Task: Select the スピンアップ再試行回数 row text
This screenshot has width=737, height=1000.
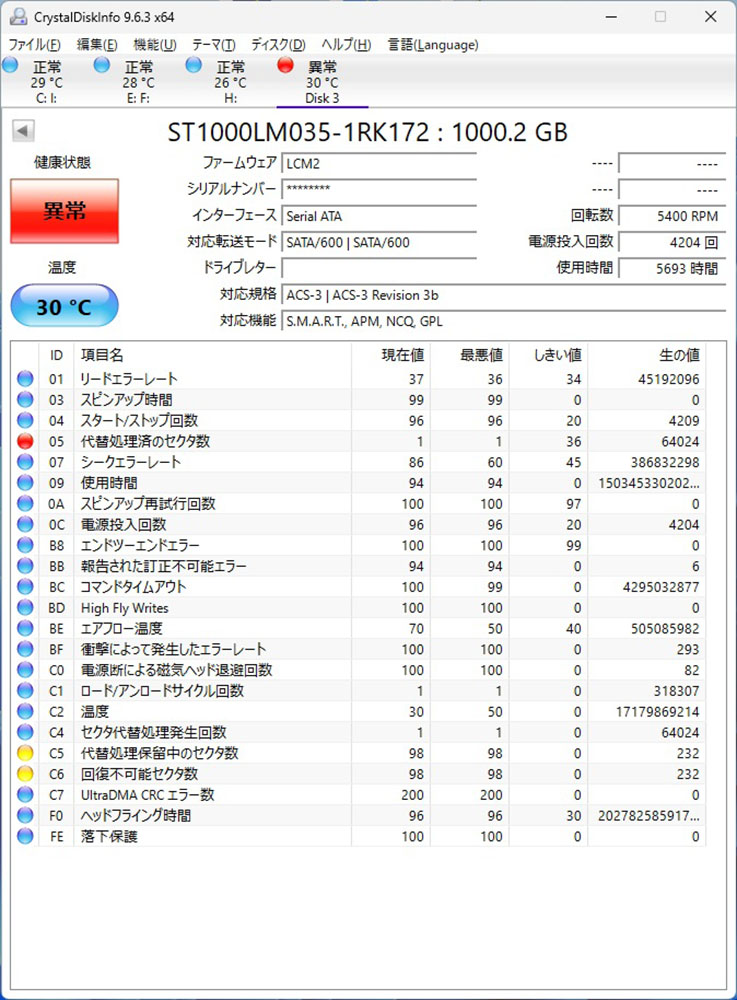Action: click(x=148, y=504)
